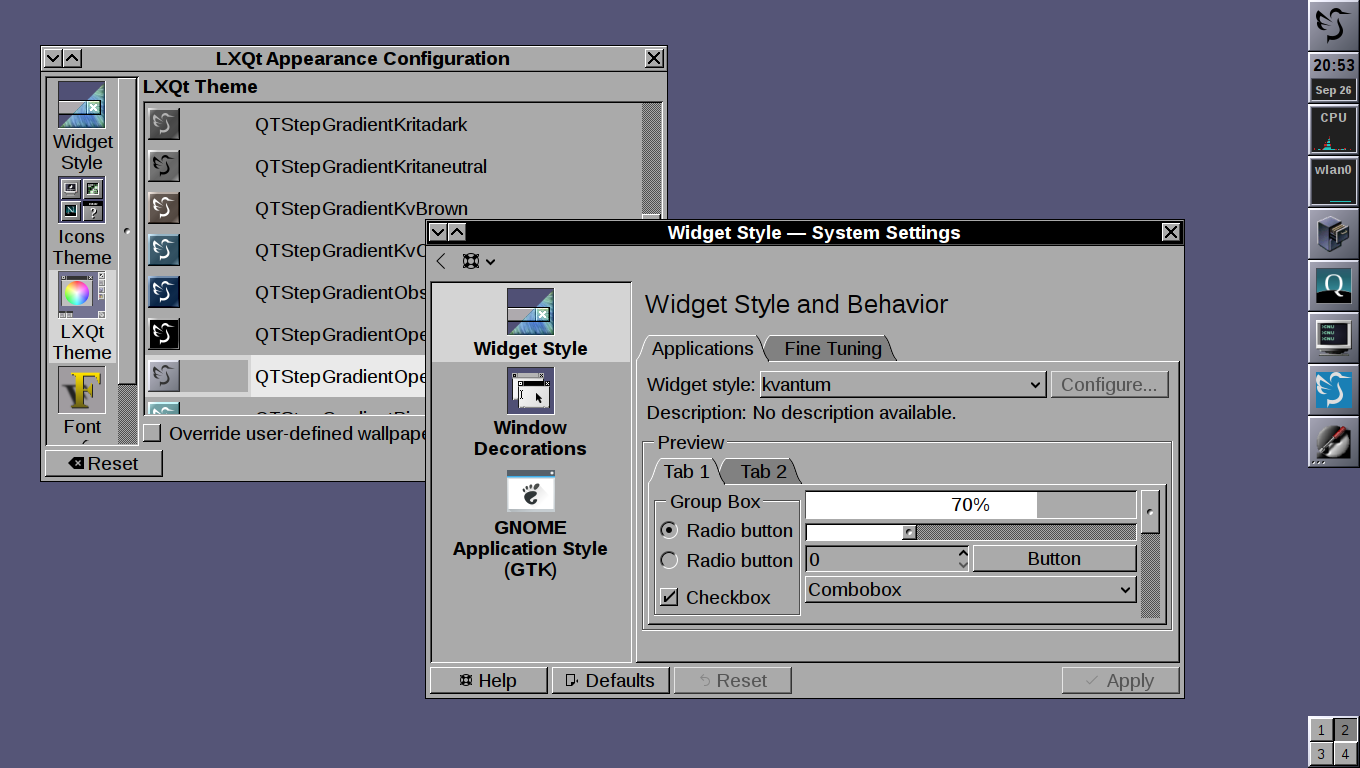Open Icons Theme section in LXQt sidebar
This screenshot has width=1360, height=768.
tap(82, 221)
